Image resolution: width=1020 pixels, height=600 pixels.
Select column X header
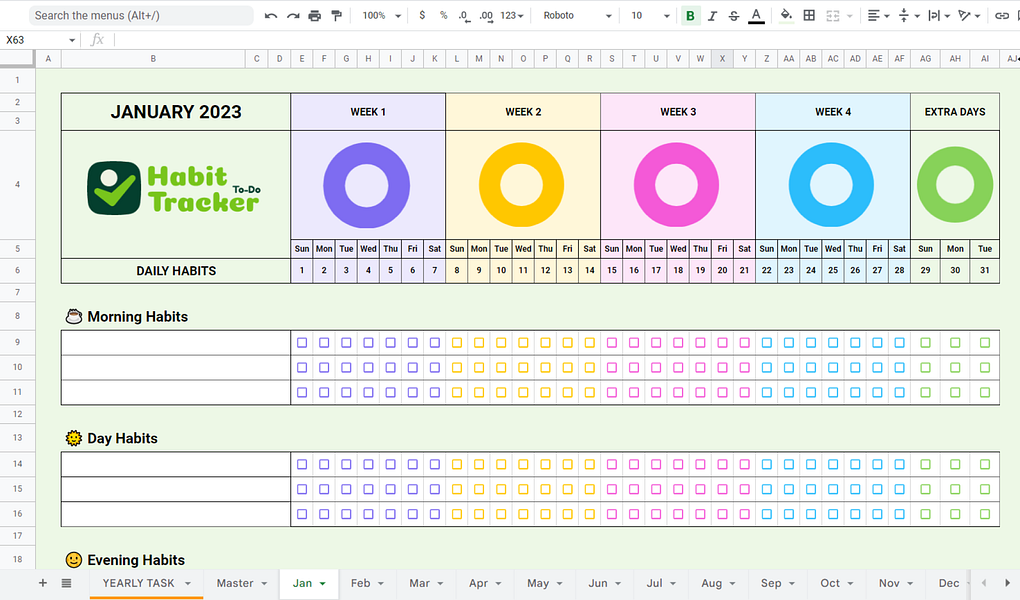(722, 59)
